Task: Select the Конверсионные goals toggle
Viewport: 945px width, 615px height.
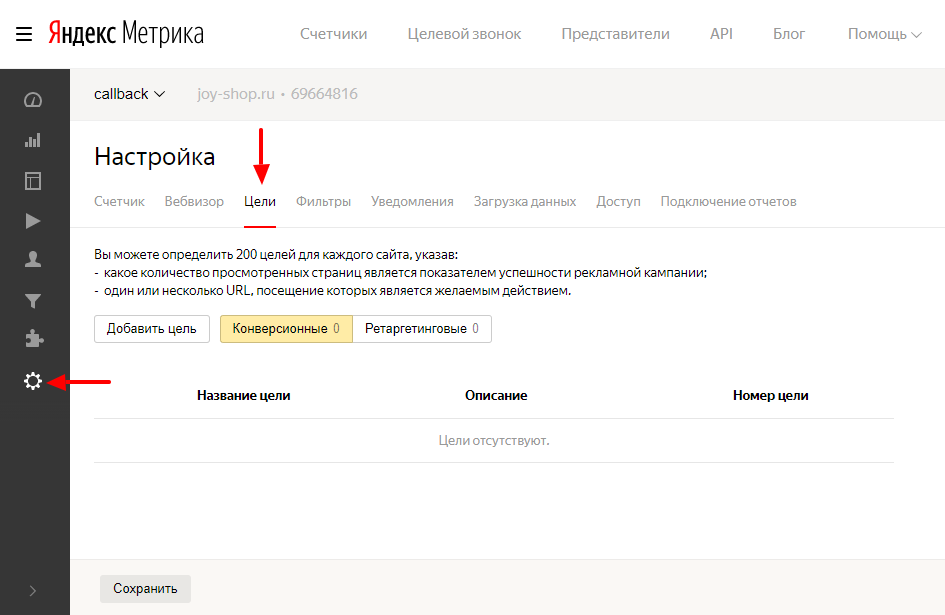Action: click(286, 329)
